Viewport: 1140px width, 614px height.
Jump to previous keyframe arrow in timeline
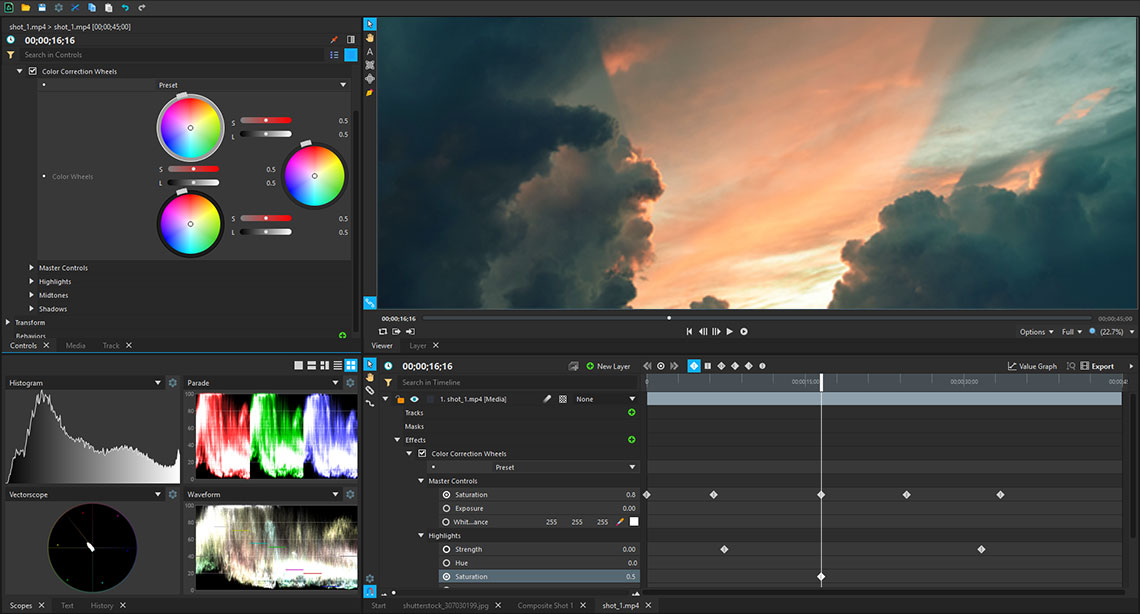[x=647, y=366]
